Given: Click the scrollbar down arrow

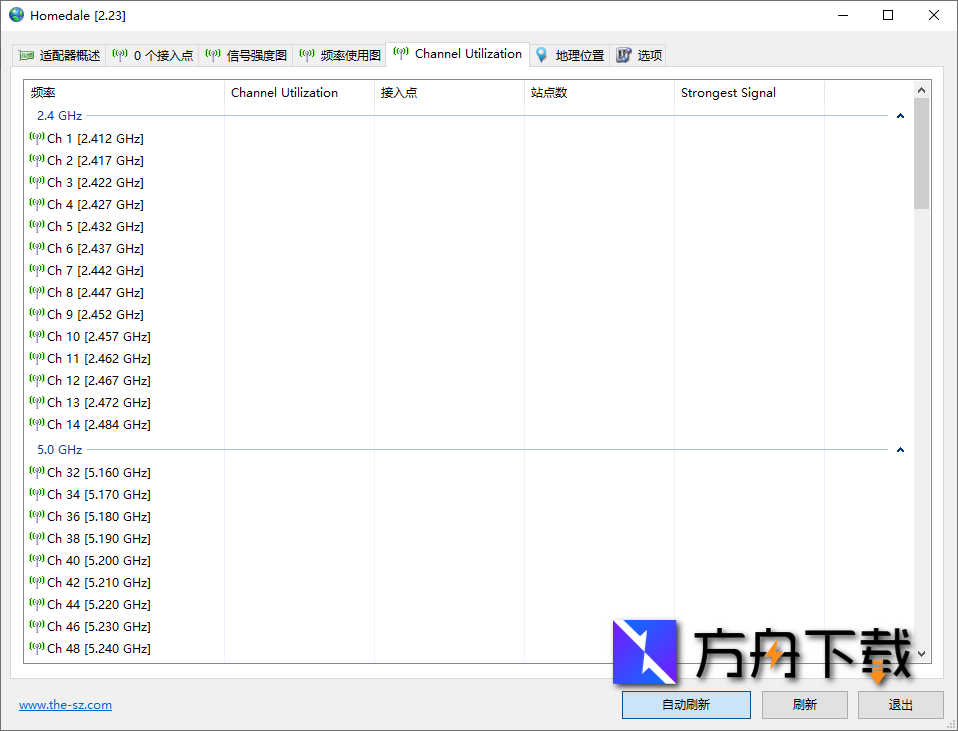Looking at the screenshot, I should [921, 656].
